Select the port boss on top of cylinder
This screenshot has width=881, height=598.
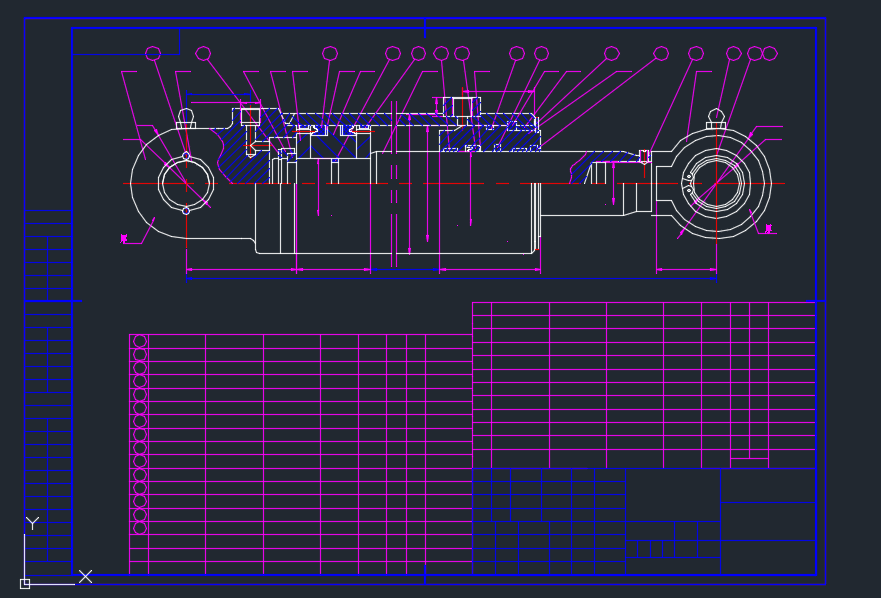click(462, 105)
